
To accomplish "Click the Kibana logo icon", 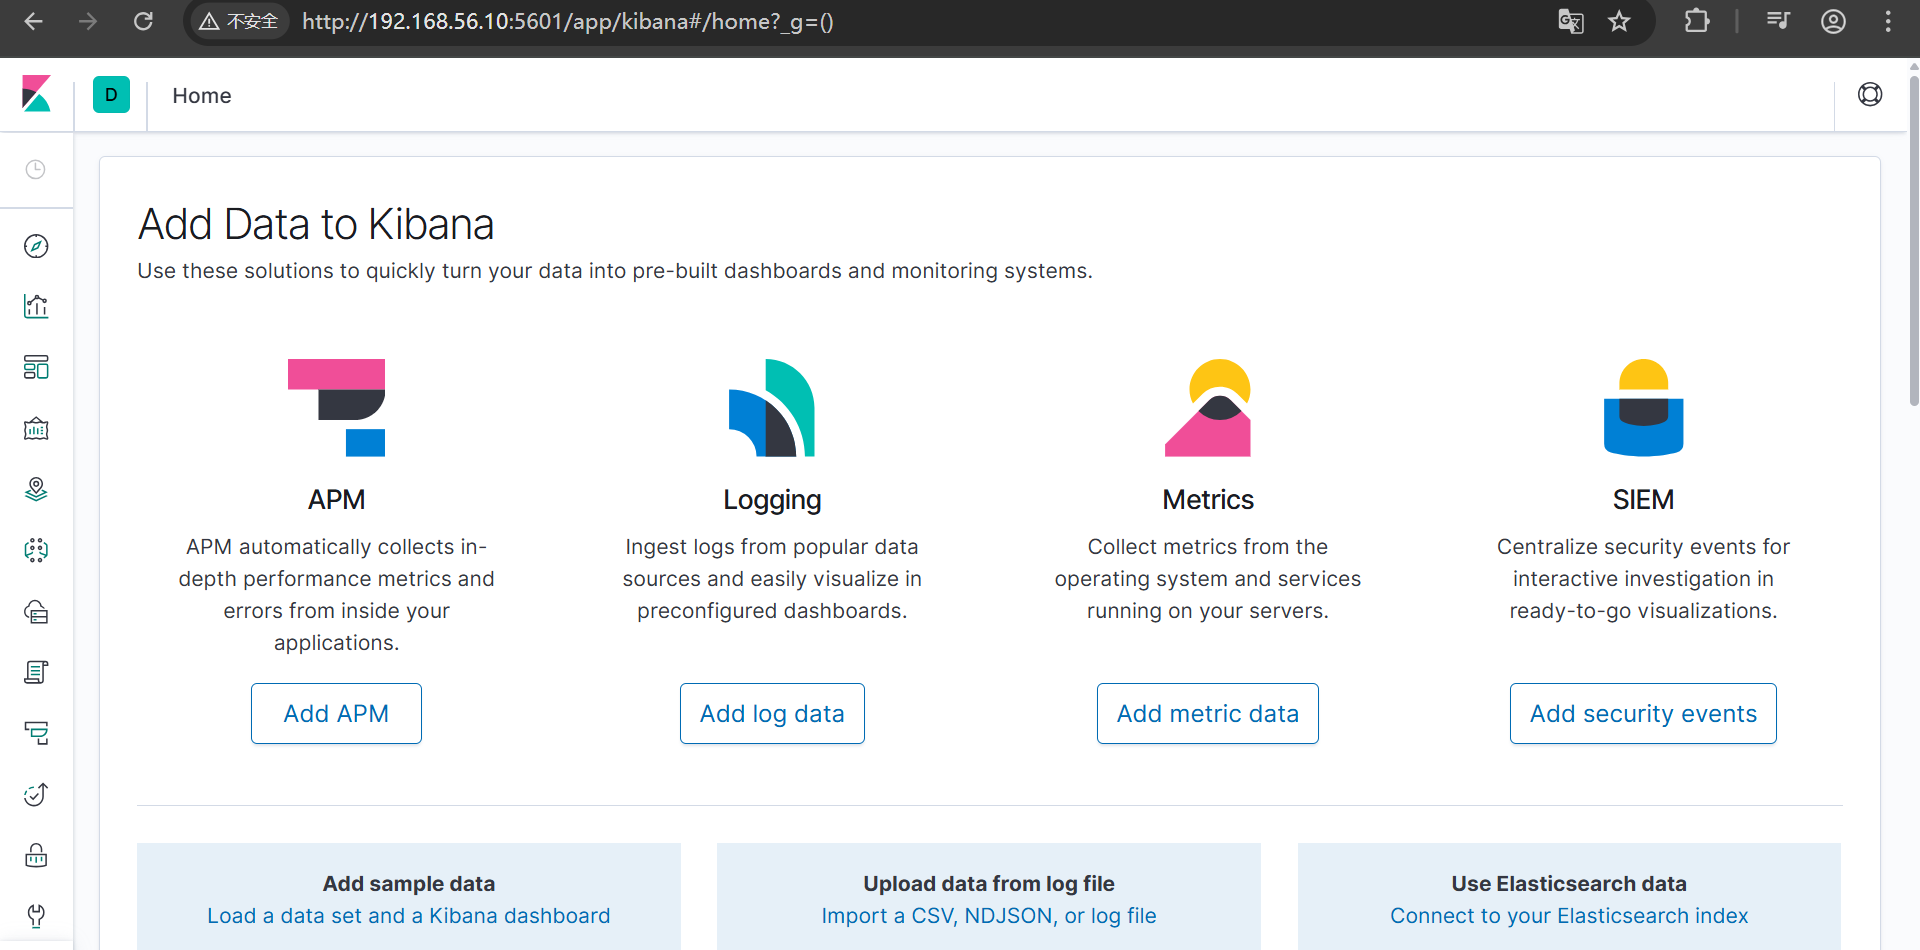I will click(36, 94).
